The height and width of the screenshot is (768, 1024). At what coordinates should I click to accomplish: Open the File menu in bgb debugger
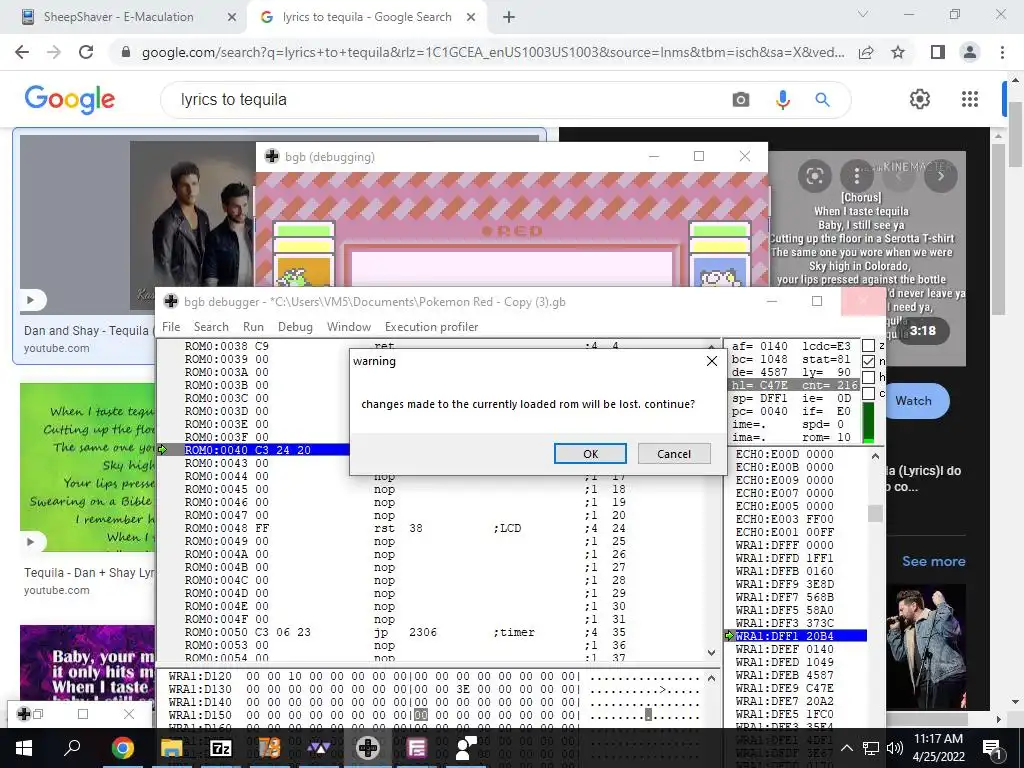[171, 327]
